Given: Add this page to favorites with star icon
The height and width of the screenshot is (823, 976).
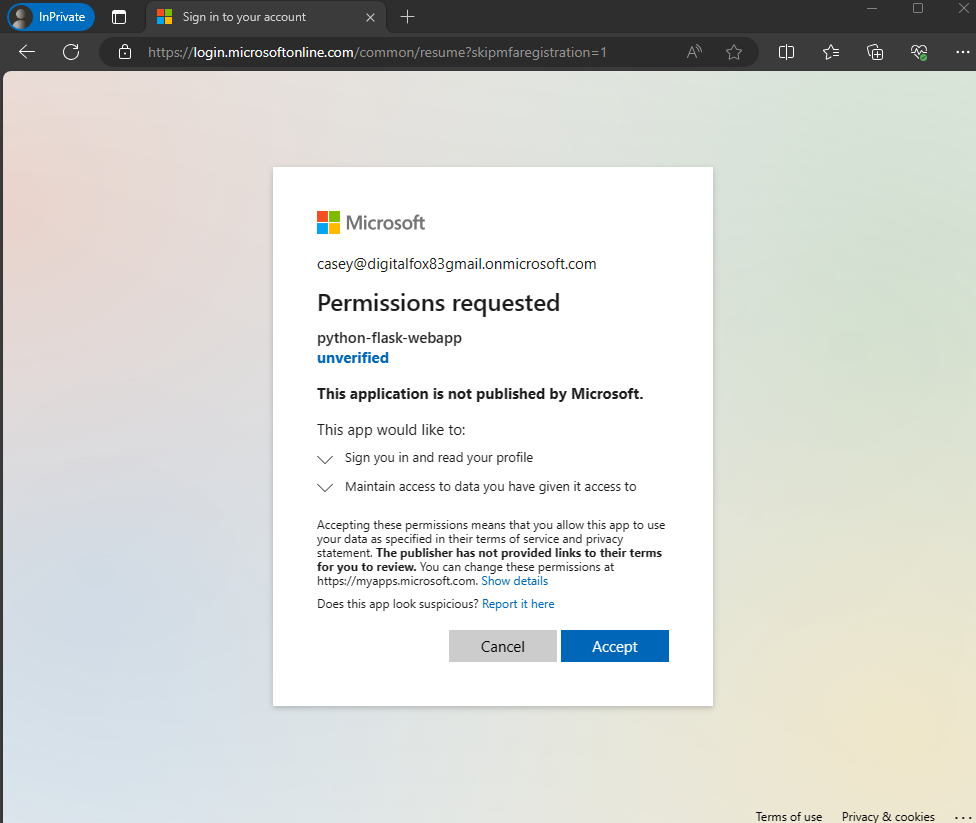Looking at the screenshot, I should click(734, 52).
